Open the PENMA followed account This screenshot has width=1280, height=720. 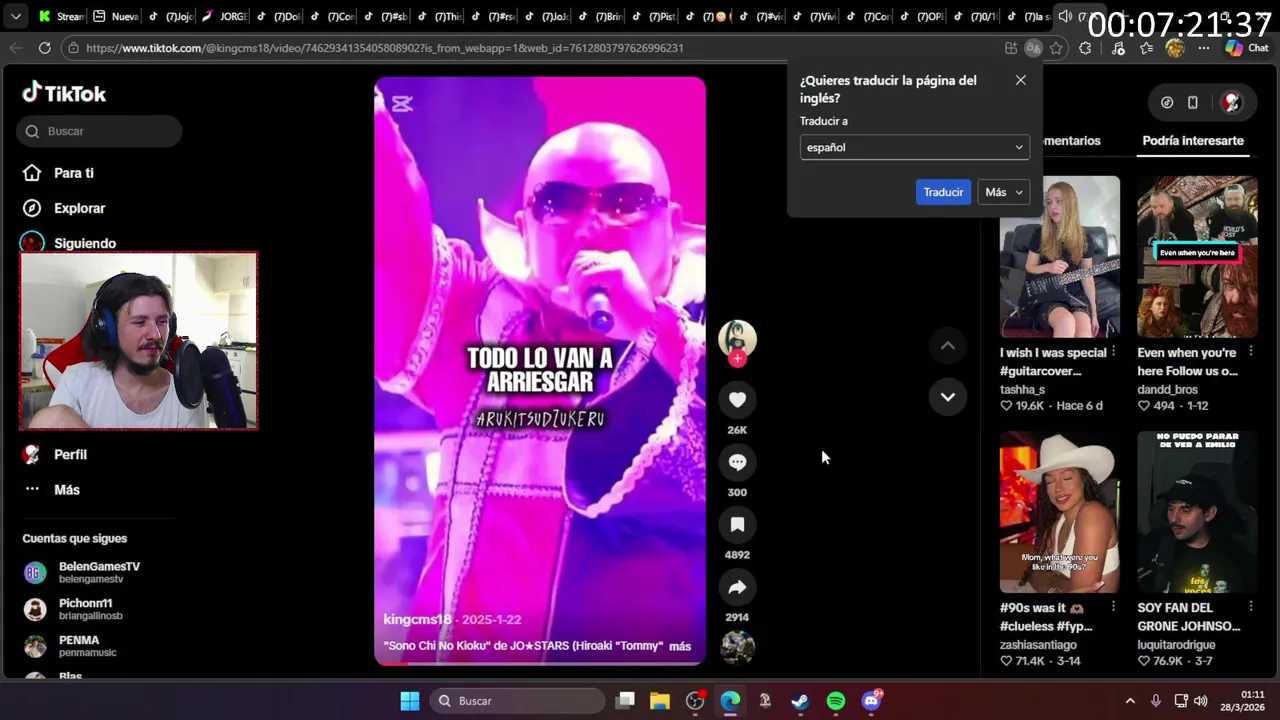click(x=70, y=646)
